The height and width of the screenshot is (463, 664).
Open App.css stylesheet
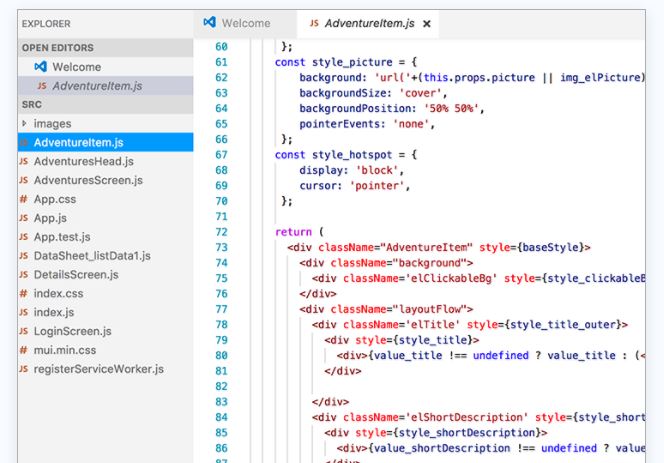105,199
